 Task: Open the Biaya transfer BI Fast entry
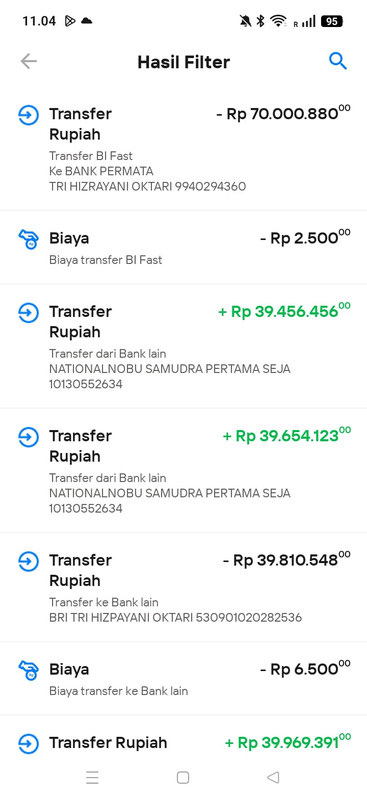[183, 247]
